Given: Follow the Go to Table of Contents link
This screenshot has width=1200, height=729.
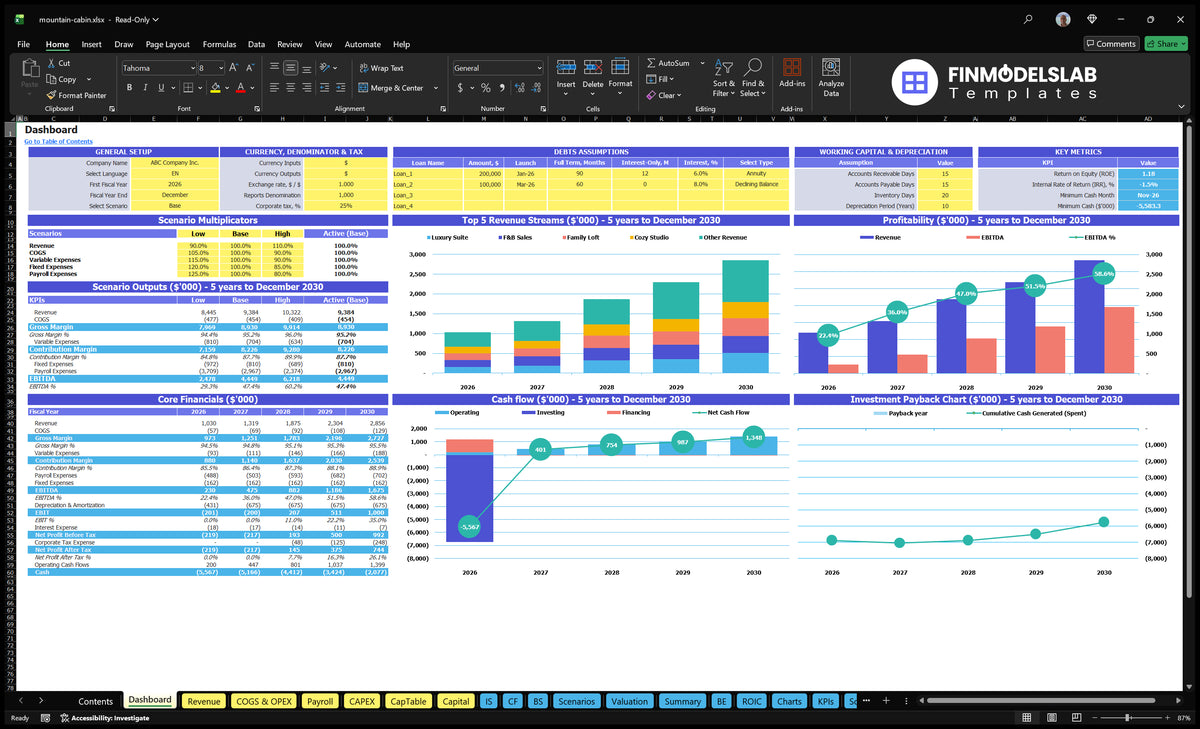Looking at the screenshot, I should tap(58, 142).
